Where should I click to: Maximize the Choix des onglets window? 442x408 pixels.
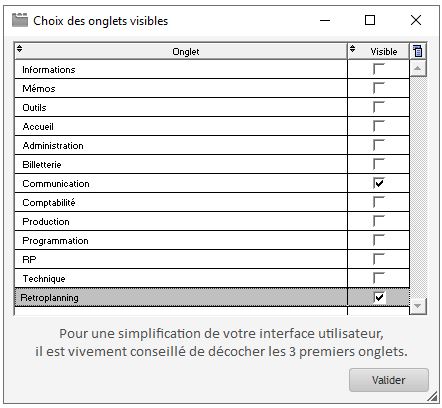coord(370,20)
